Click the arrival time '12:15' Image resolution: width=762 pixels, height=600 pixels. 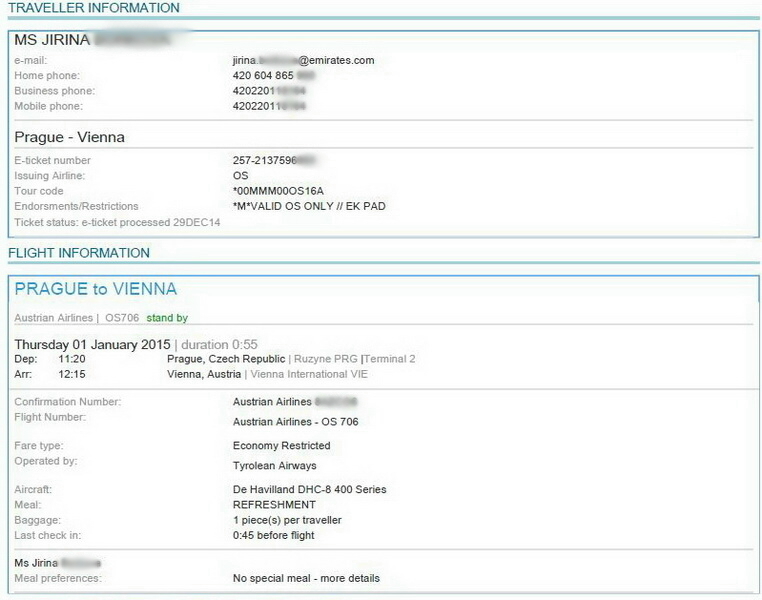point(72,374)
